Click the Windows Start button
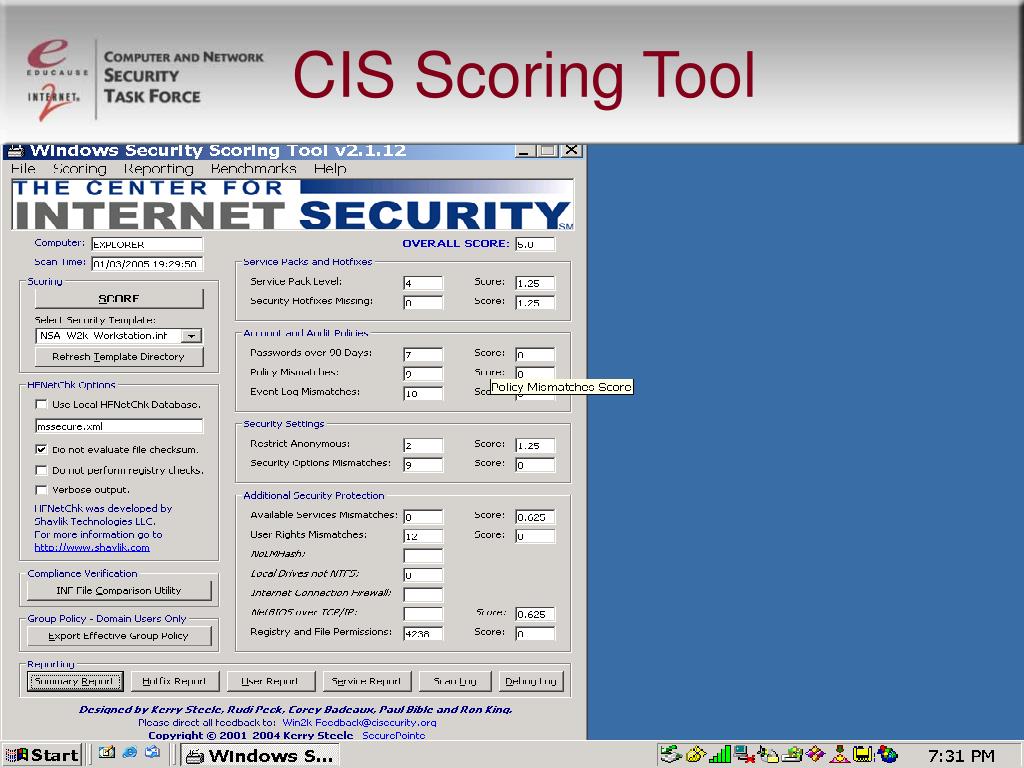The height and width of the screenshot is (768, 1024). click(42, 755)
